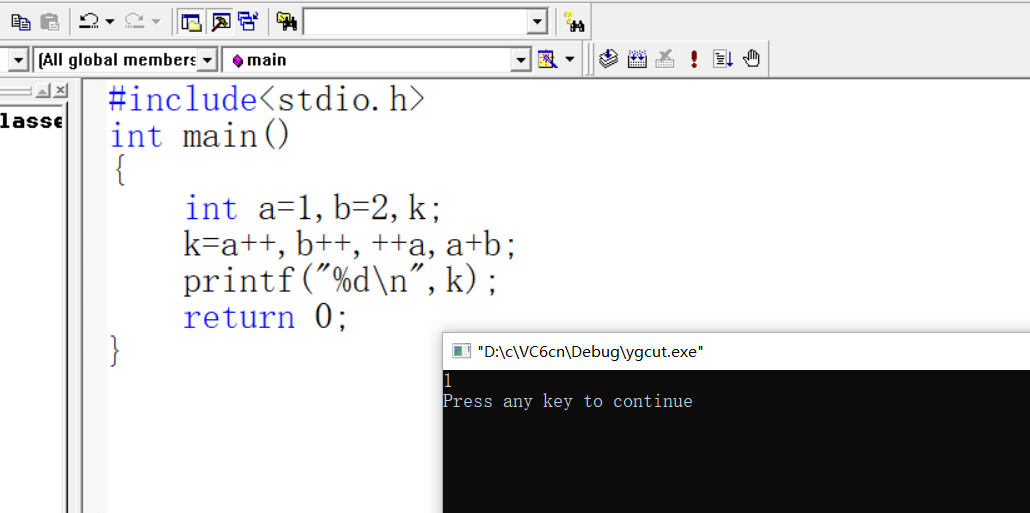This screenshot has height=513, width=1030.
Task: Open the All global members dropdown
Action: [x=206, y=60]
